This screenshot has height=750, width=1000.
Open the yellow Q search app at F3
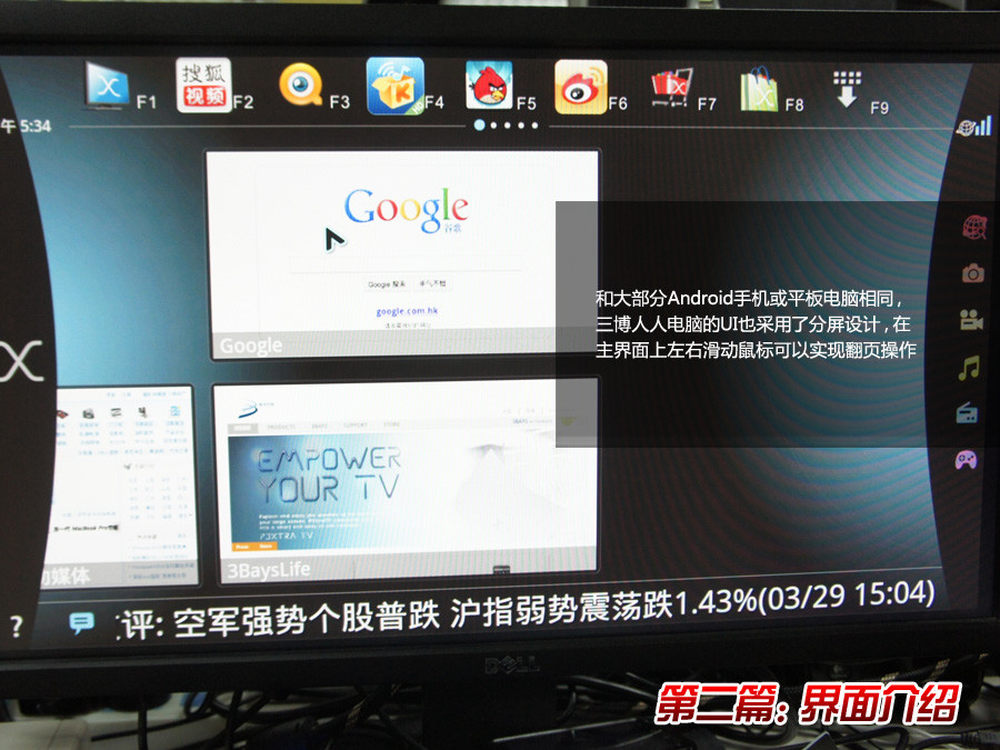300,85
